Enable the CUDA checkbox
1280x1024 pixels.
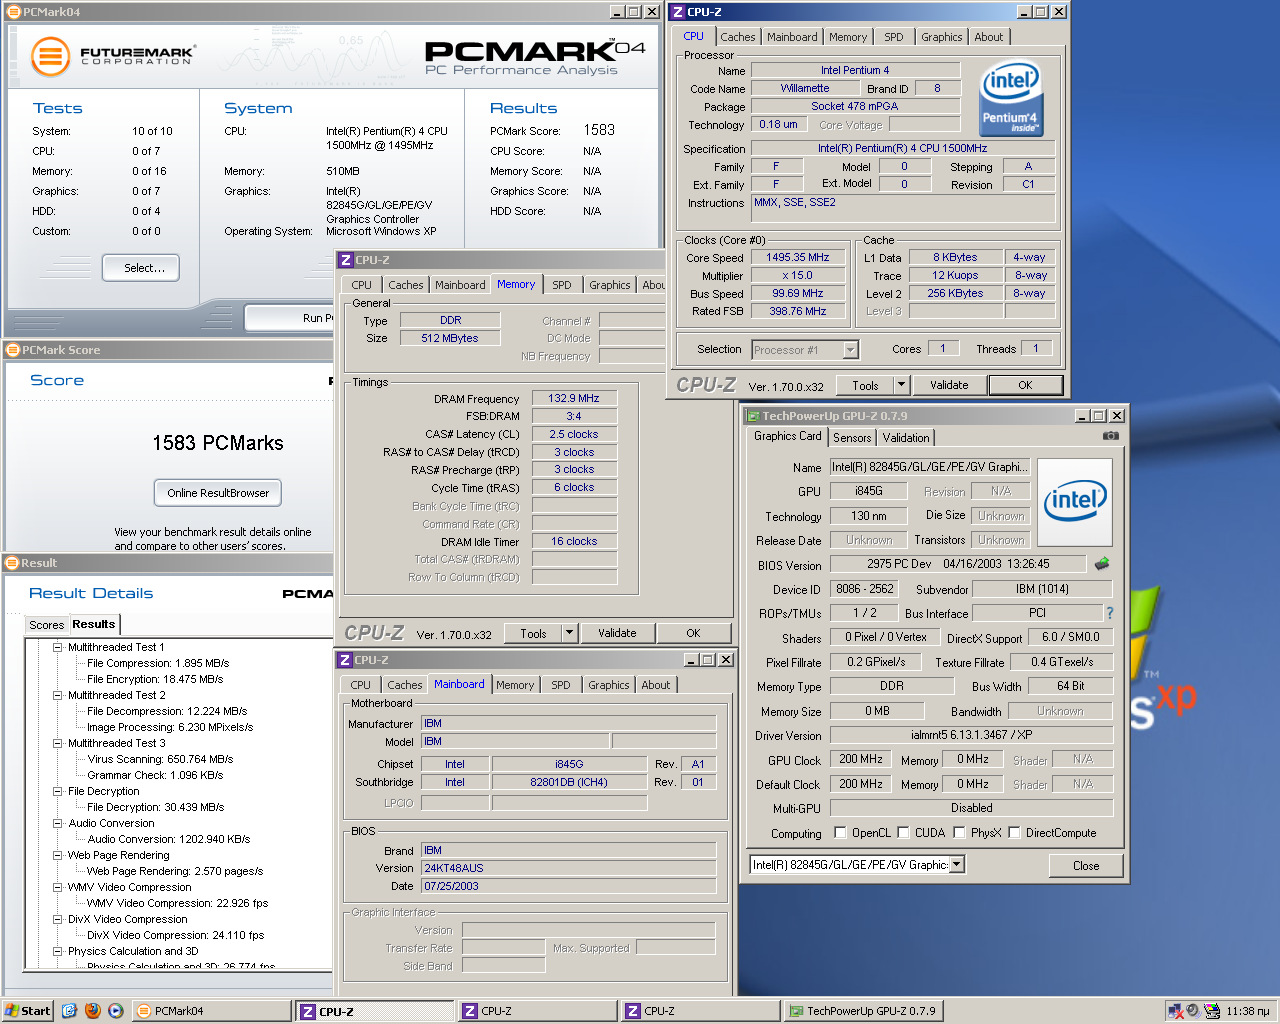[x=903, y=832]
